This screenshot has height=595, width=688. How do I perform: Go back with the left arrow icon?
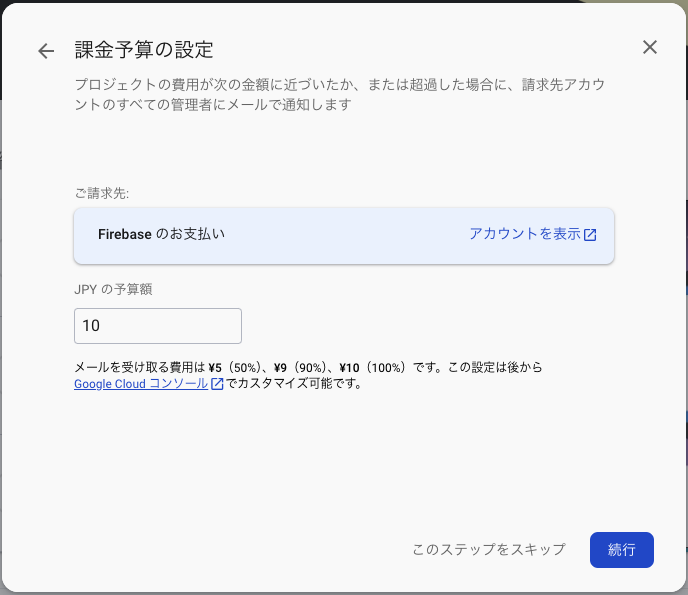click(x=46, y=51)
